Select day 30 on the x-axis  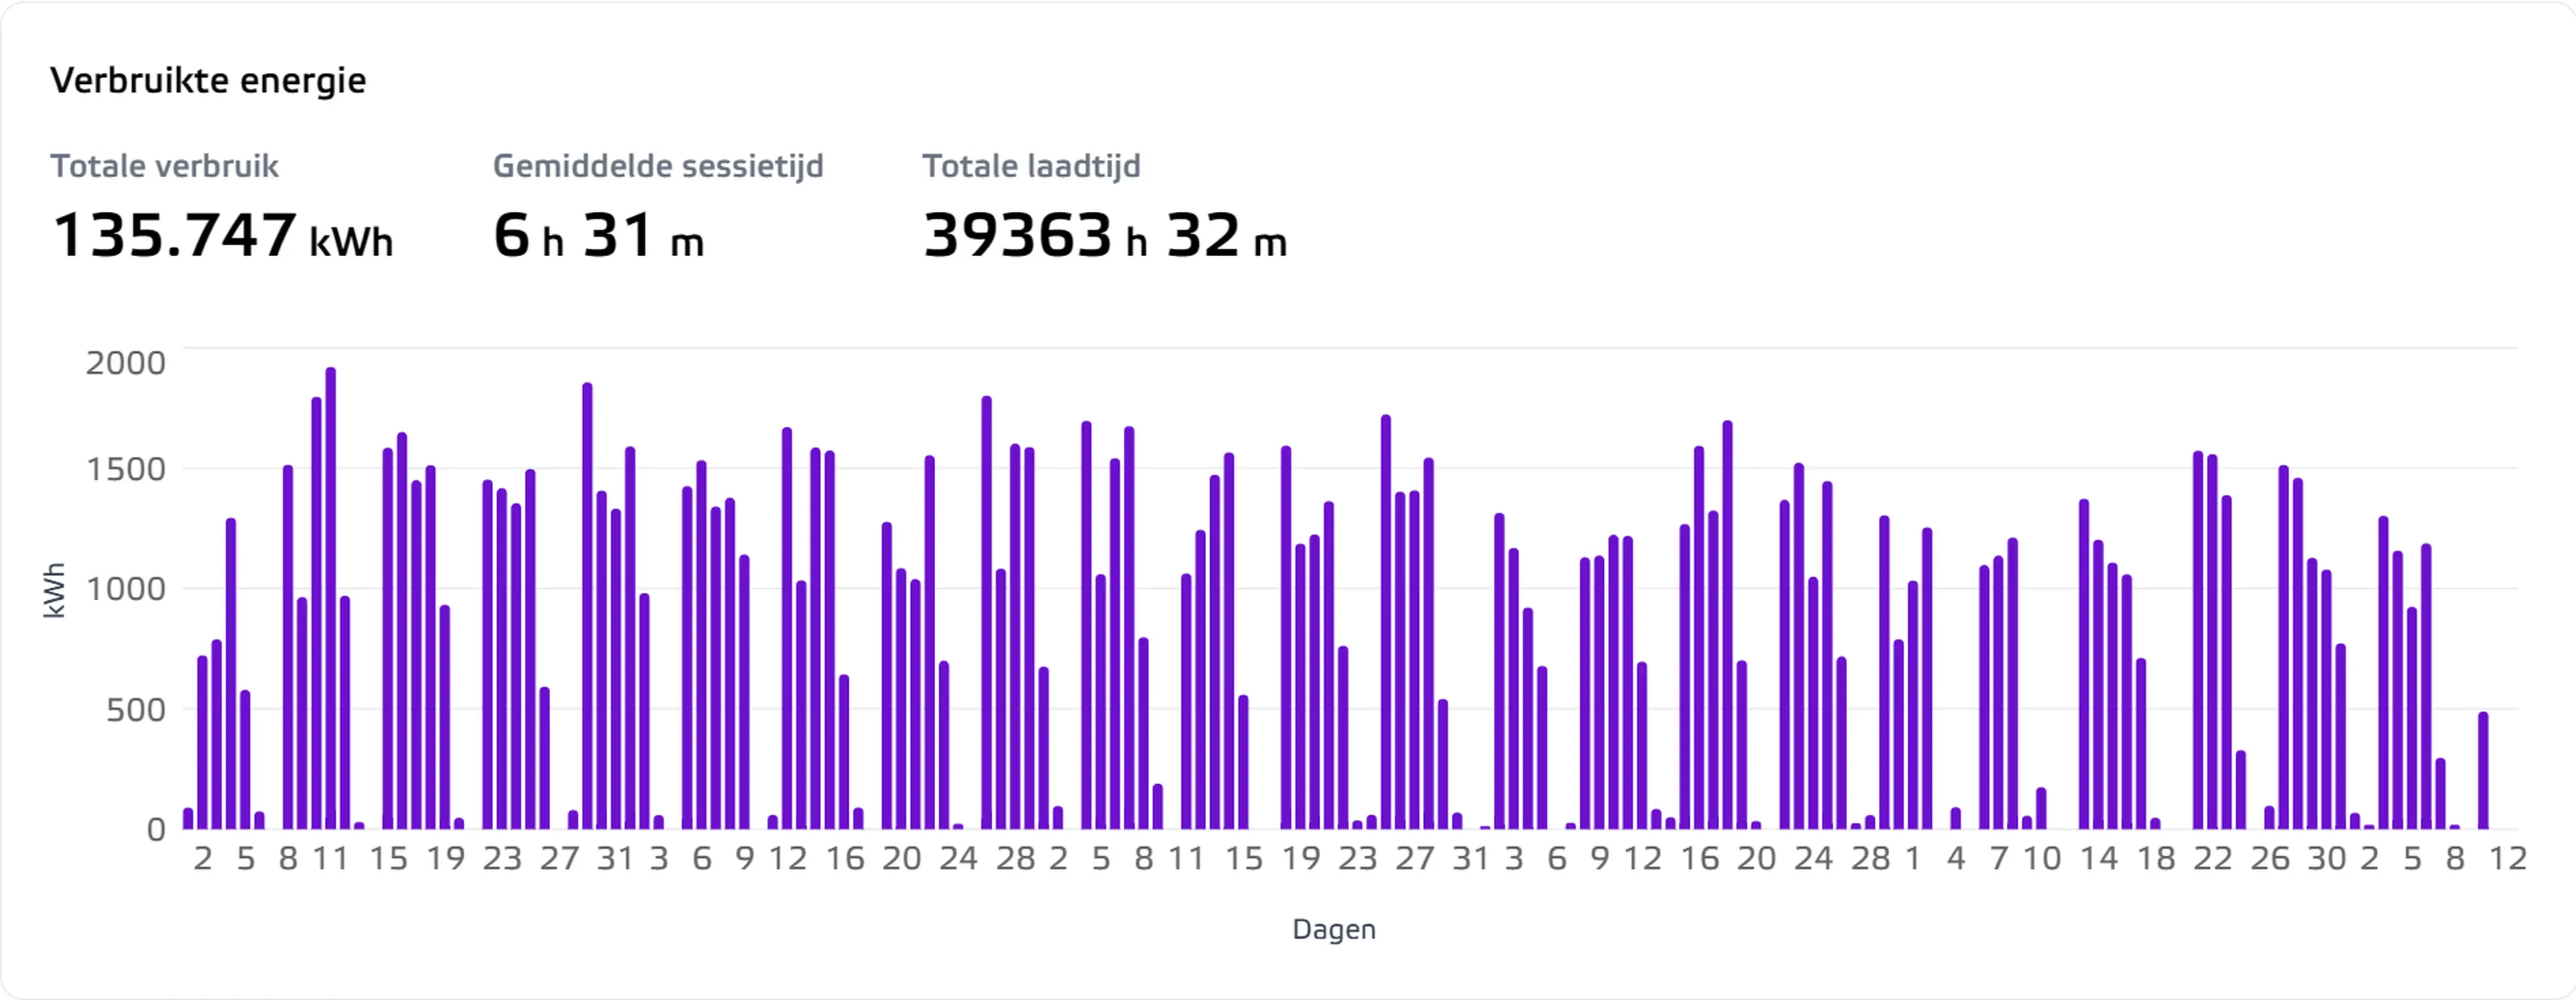[x=2327, y=859]
